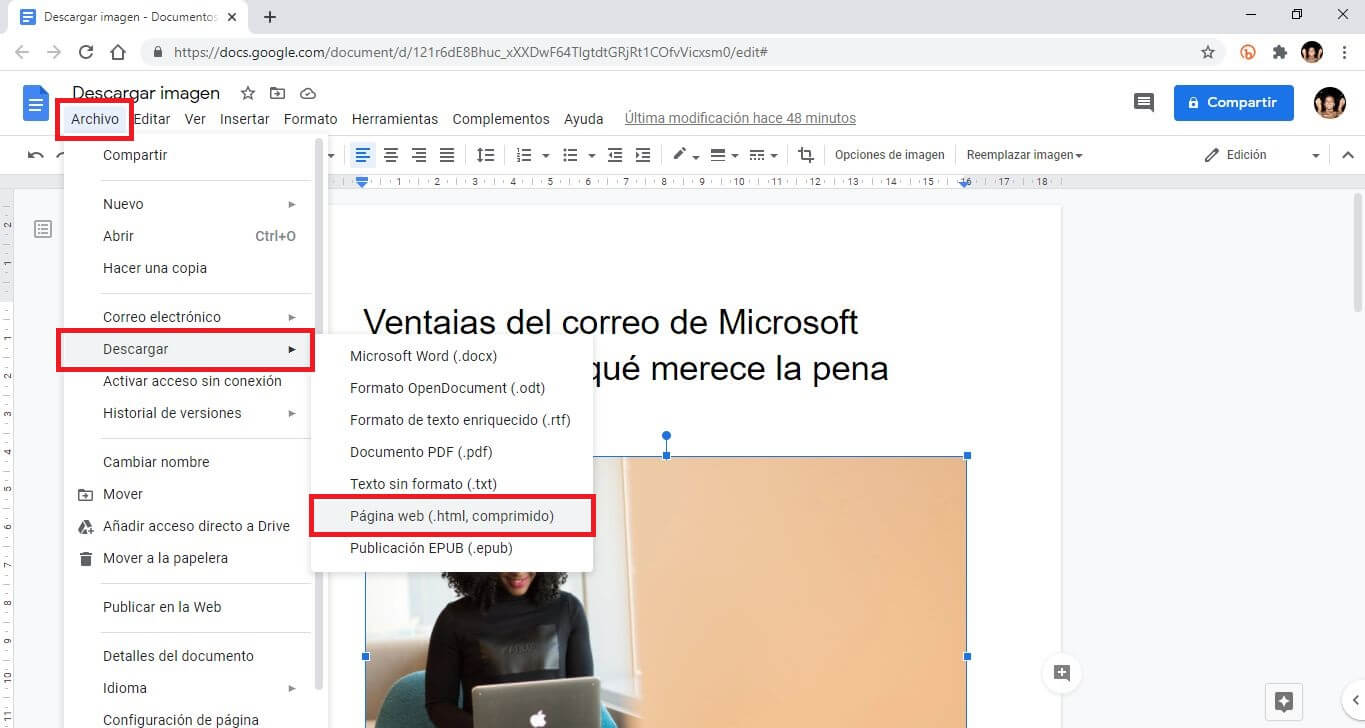Decrease indent
1365x728 pixels.
(x=615, y=155)
